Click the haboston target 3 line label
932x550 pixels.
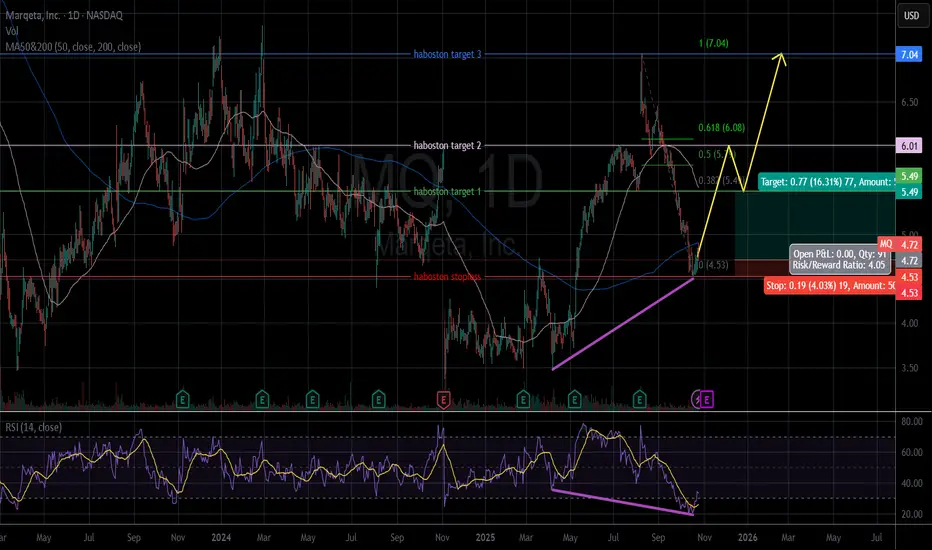pyautogui.click(x=448, y=54)
